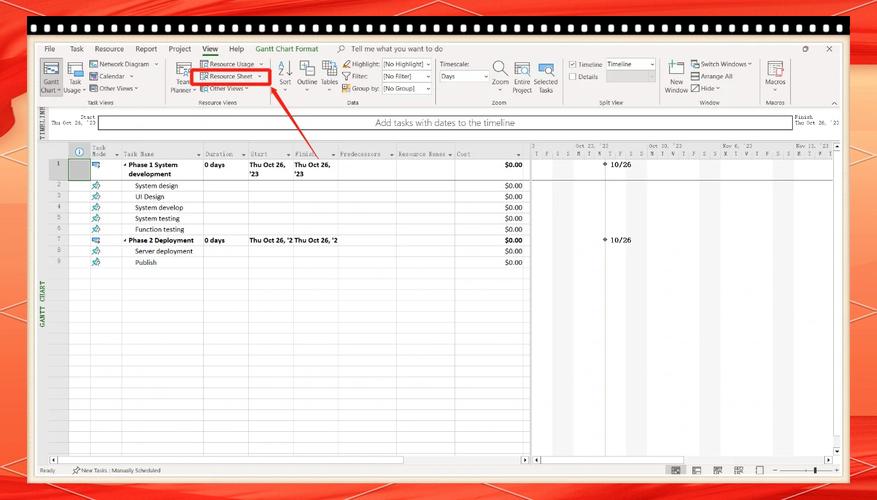The image size is (877, 500).
Task: Click the Resource Sheet button
Action: (x=232, y=76)
